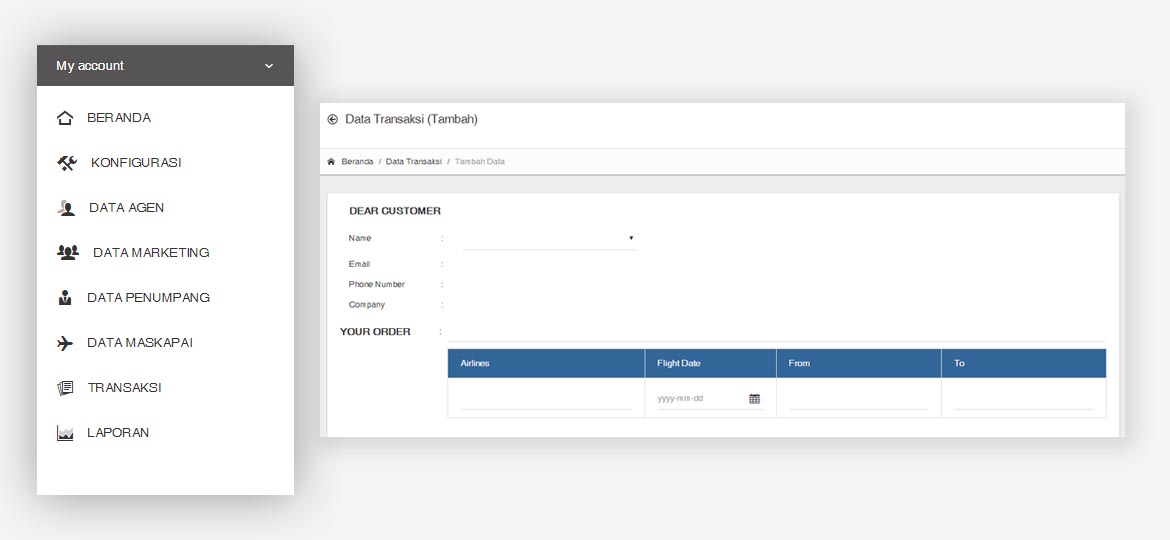Click the Konfigurasi tools icon
The width and height of the screenshot is (1170, 540).
click(x=67, y=163)
